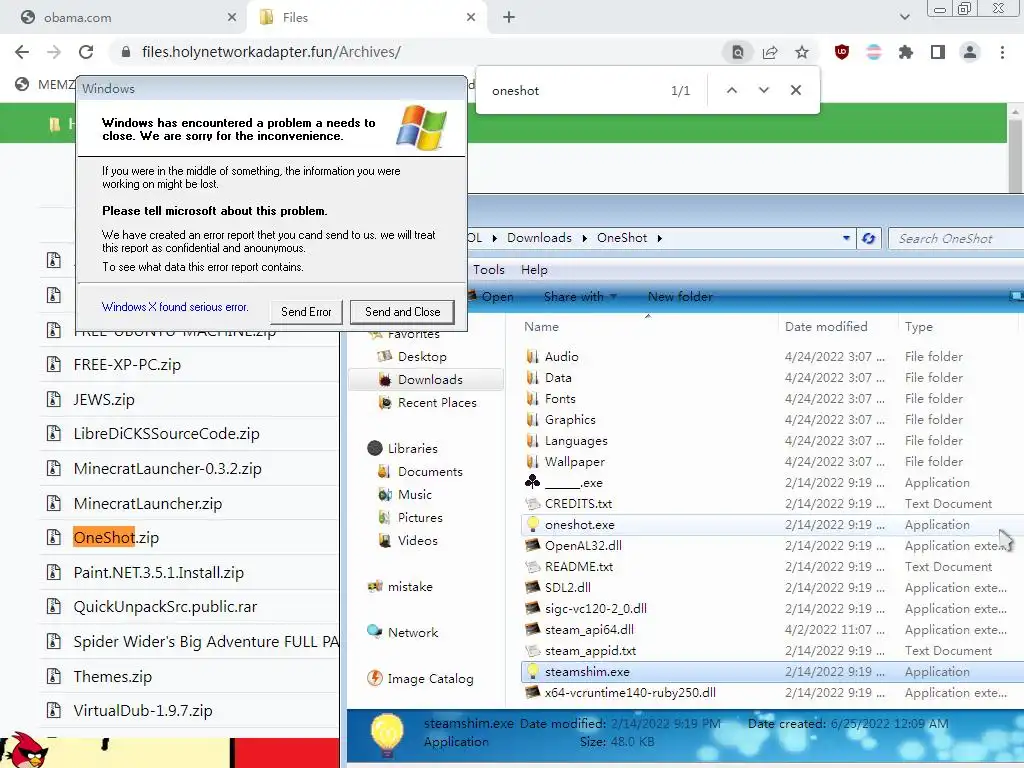Select Downloads in navigation pane

point(426,379)
